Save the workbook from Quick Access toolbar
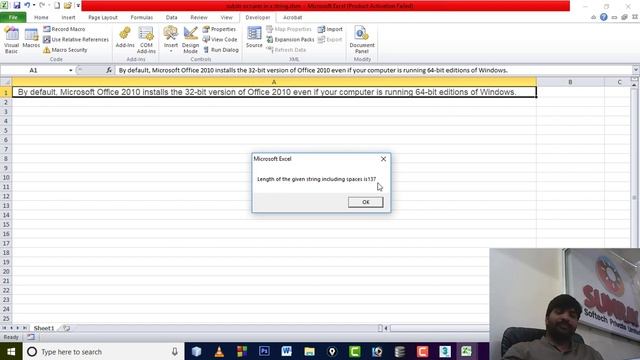Viewport: 640px width, 360px height. click(17, 6)
